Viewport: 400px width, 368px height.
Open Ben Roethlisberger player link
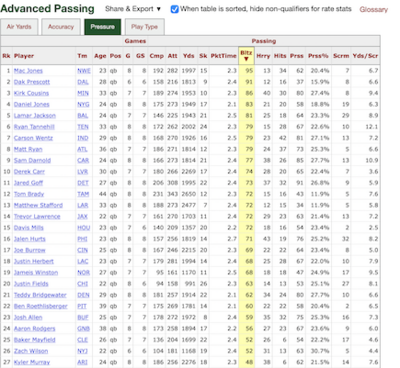coord(41,306)
